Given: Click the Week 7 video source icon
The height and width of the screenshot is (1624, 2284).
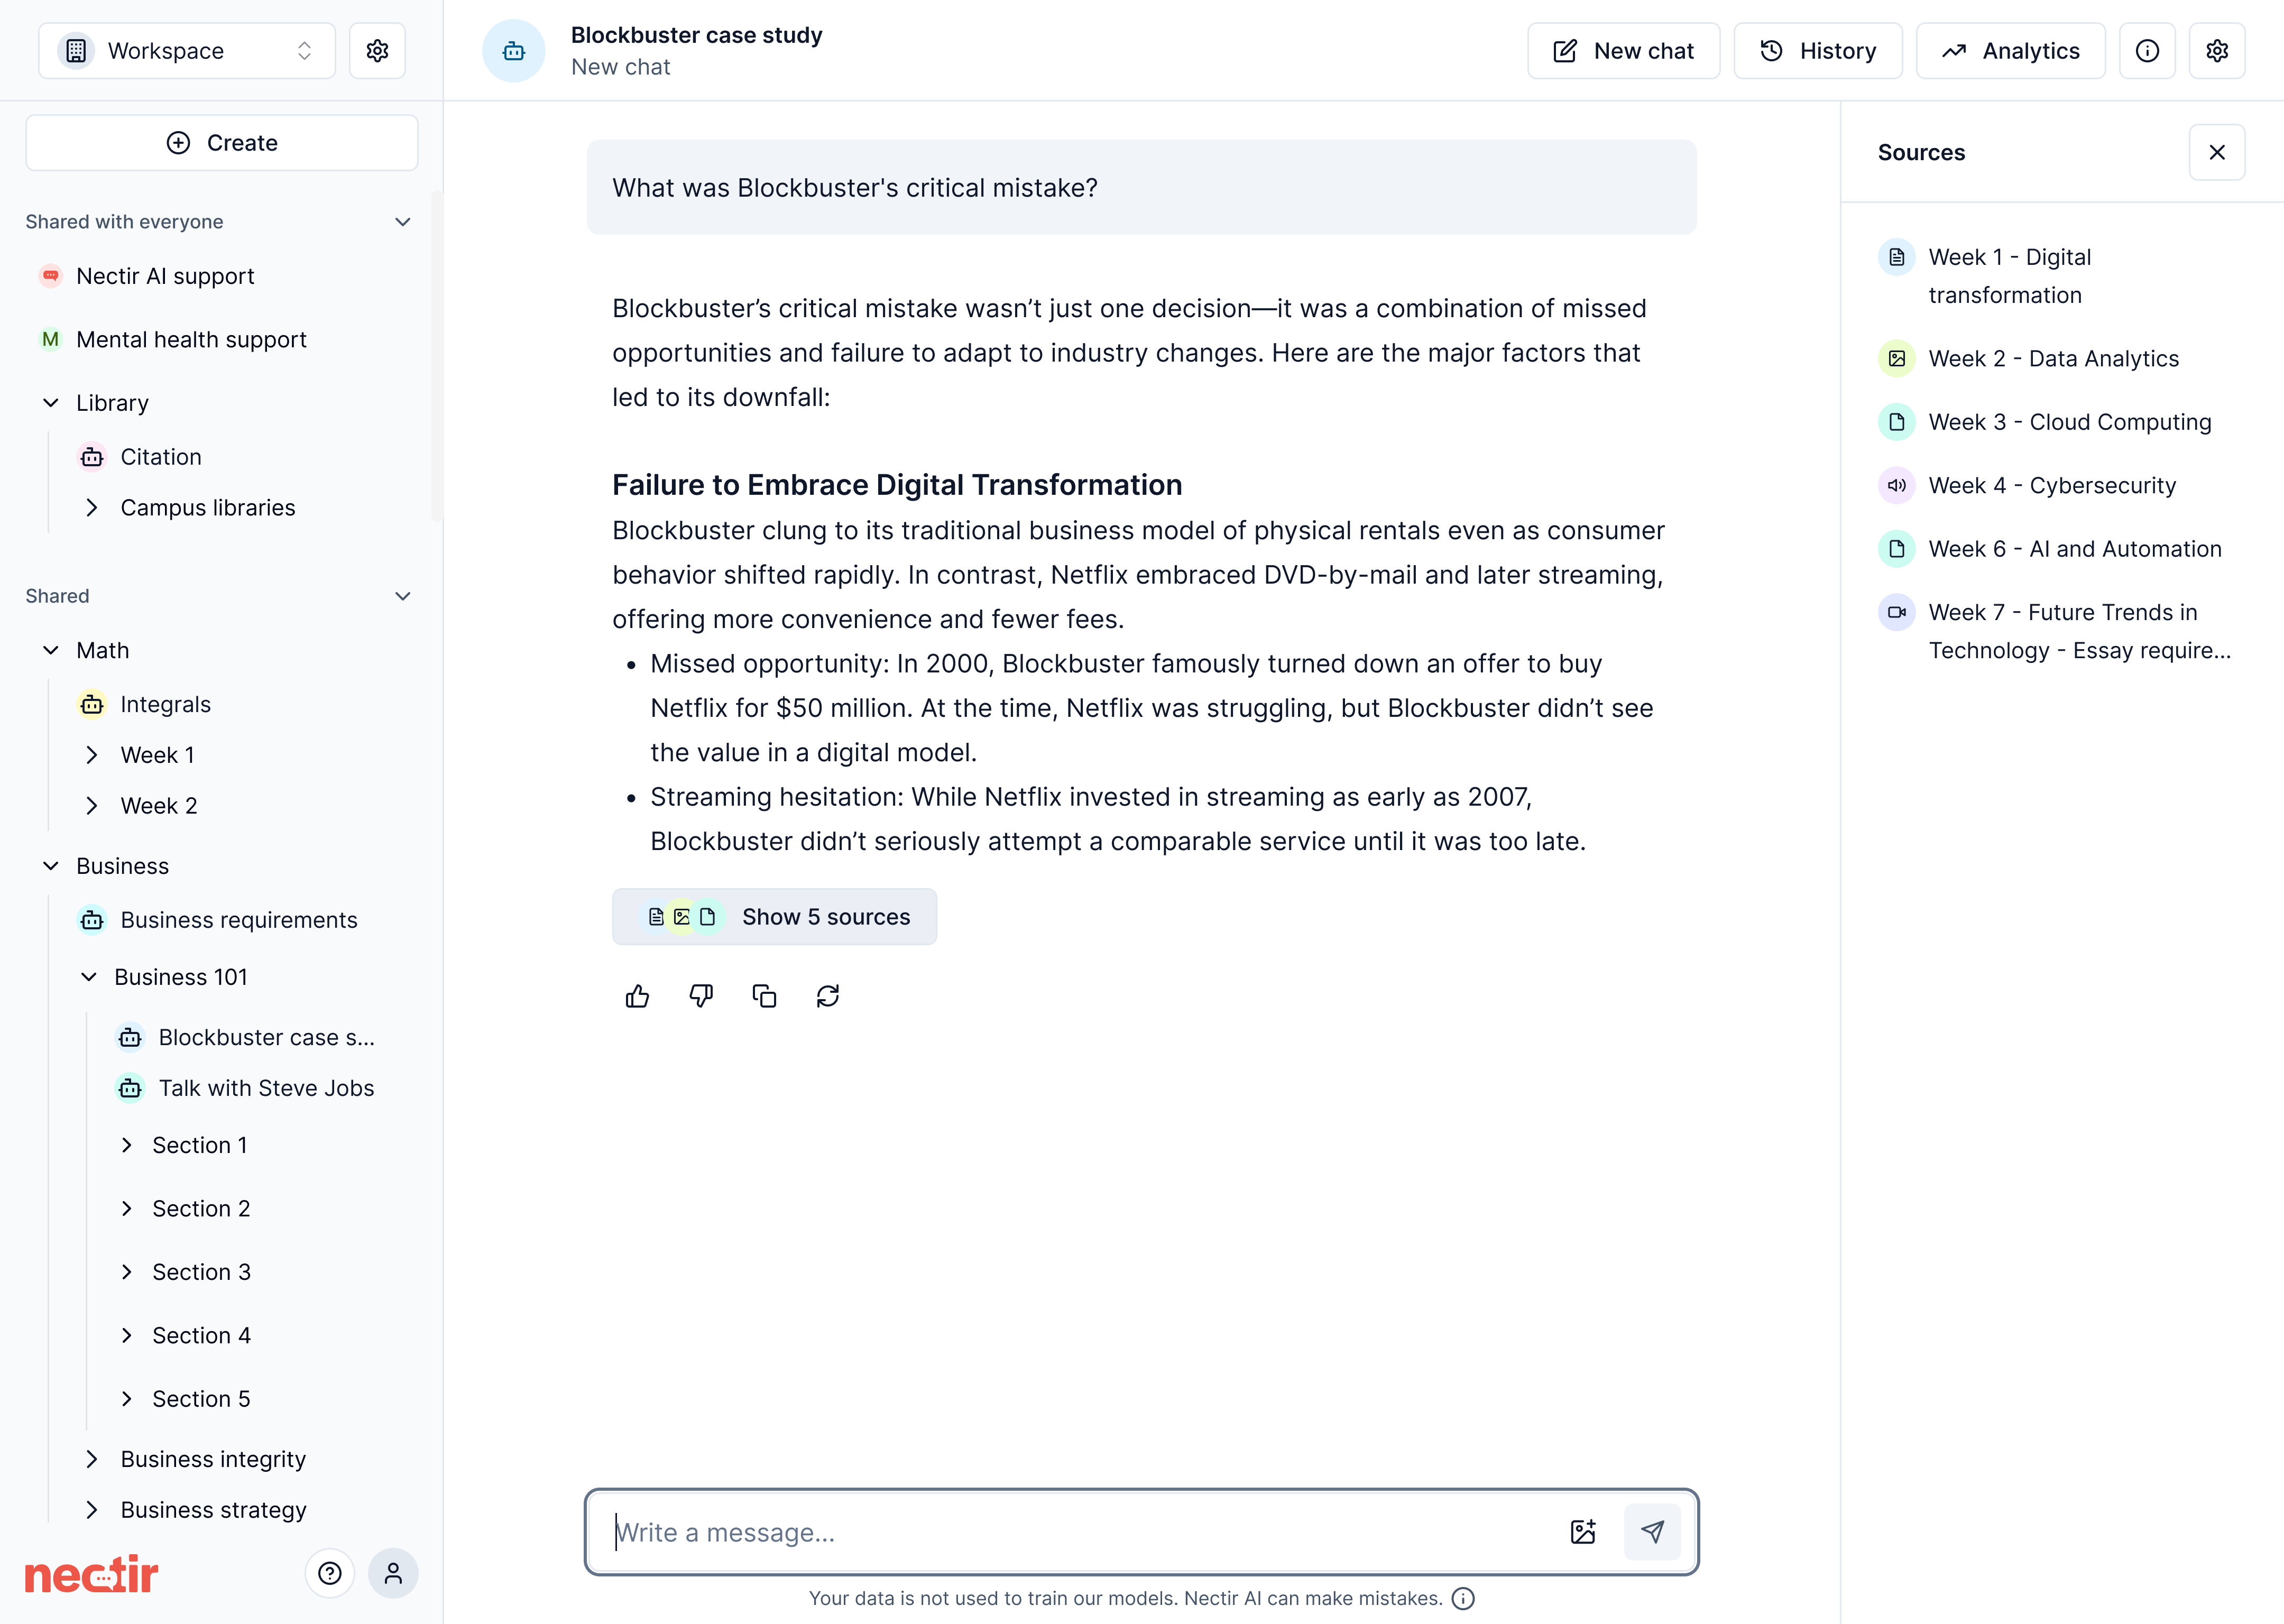Looking at the screenshot, I should [x=1897, y=612].
